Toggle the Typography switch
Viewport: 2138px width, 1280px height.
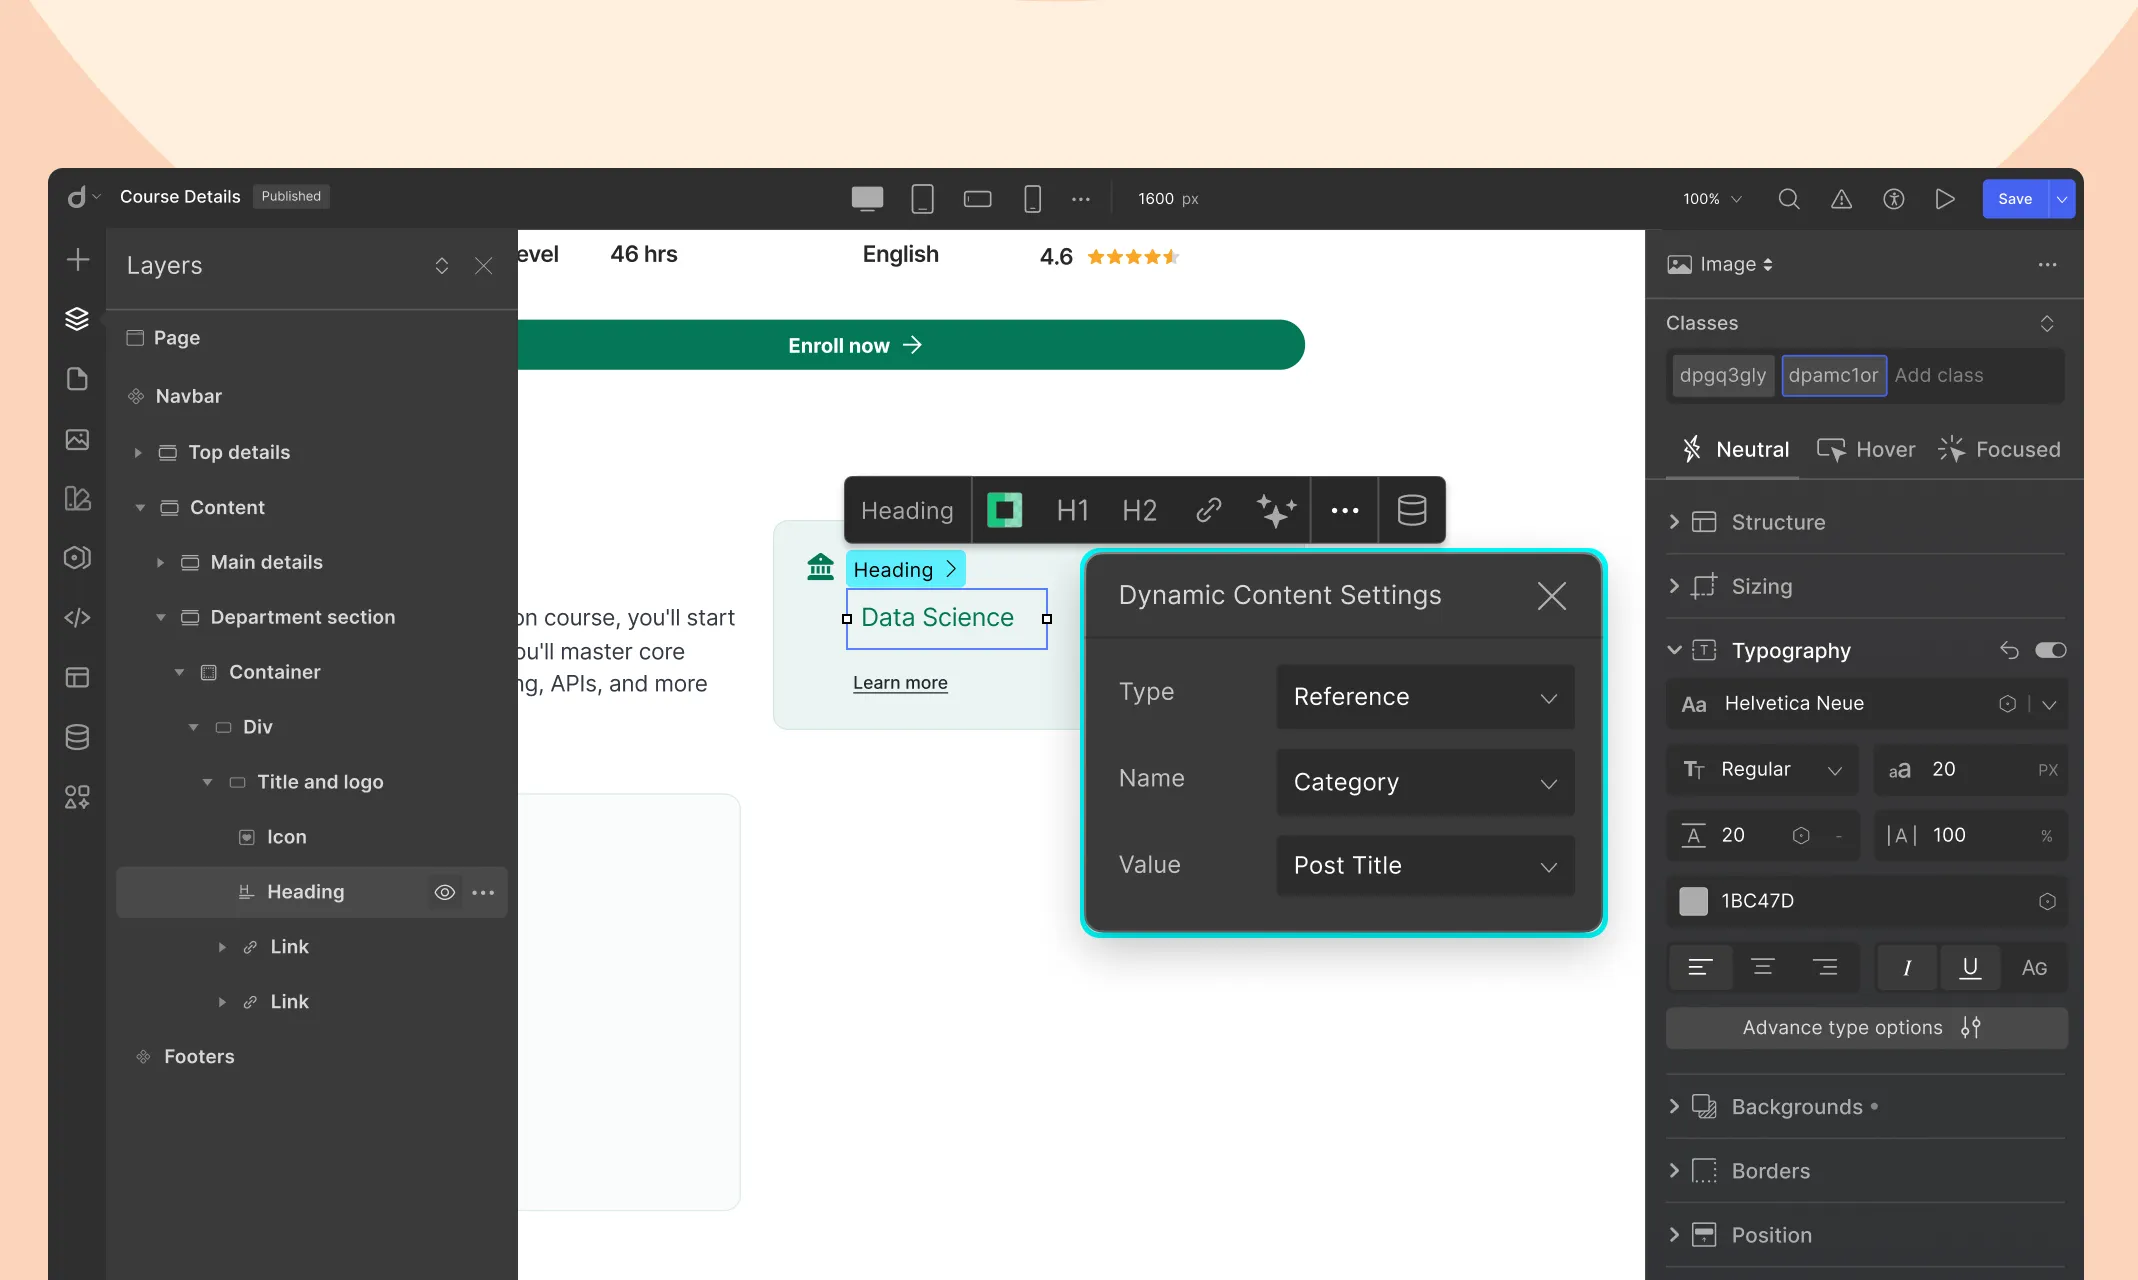point(2051,651)
